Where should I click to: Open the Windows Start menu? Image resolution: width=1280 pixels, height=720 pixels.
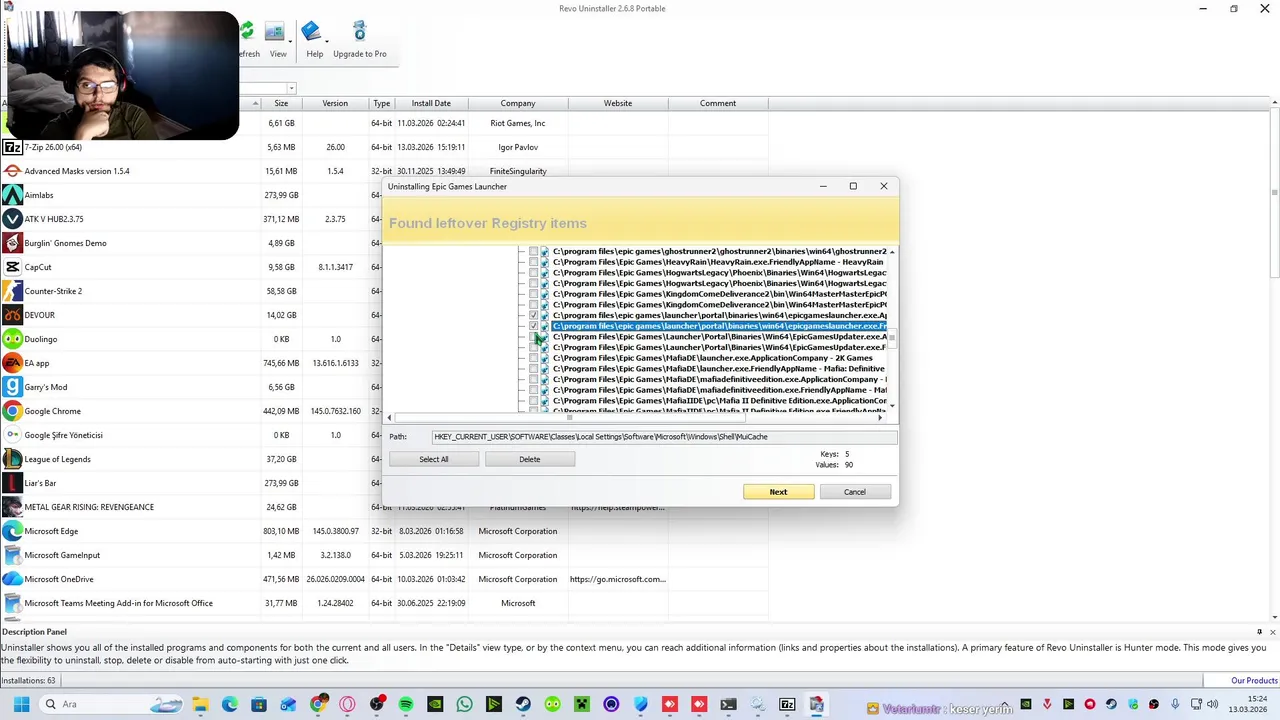21,704
